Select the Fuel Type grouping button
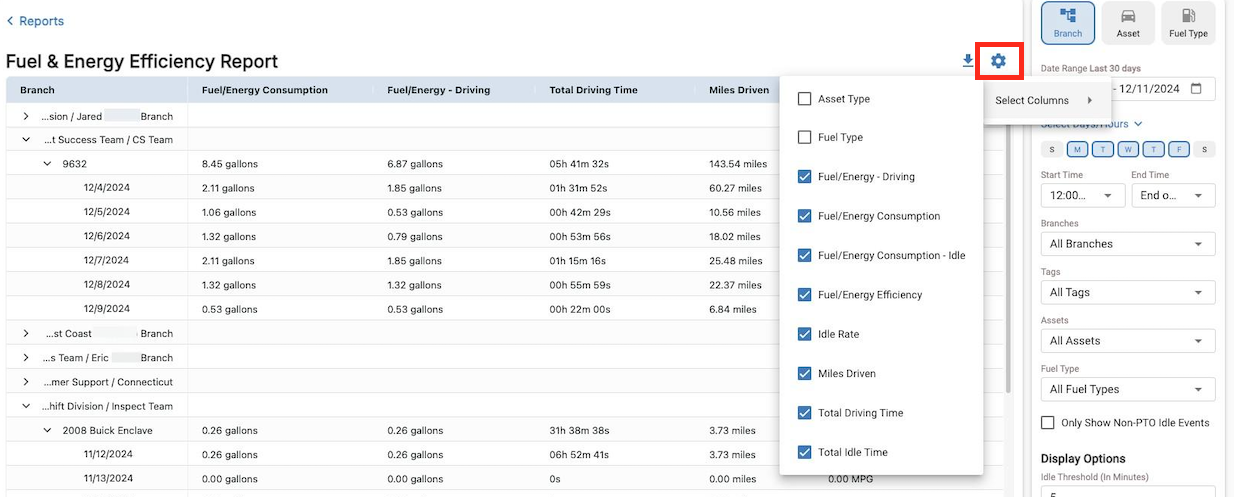Image resolution: width=1234 pixels, height=497 pixels. (1188, 23)
